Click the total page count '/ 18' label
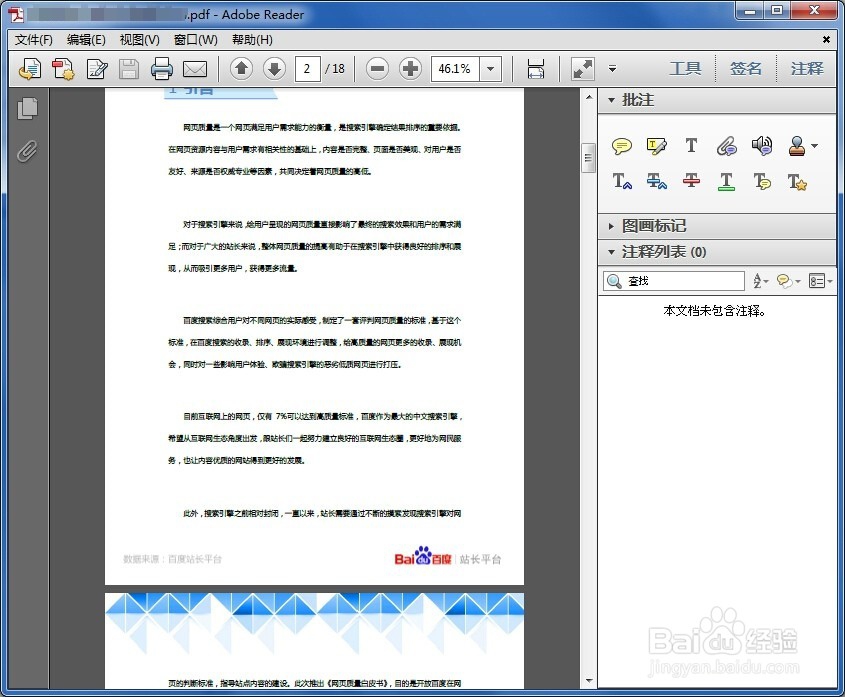The width and height of the screenshot is (845, 697). 335,69
